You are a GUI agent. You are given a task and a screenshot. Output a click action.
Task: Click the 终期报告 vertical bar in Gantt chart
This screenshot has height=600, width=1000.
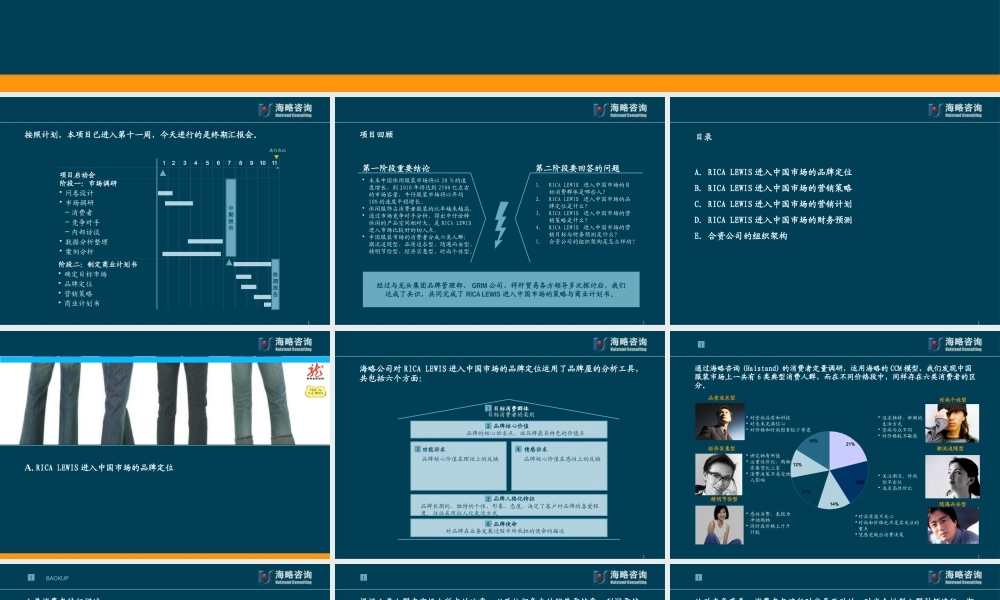click(276, 284)
